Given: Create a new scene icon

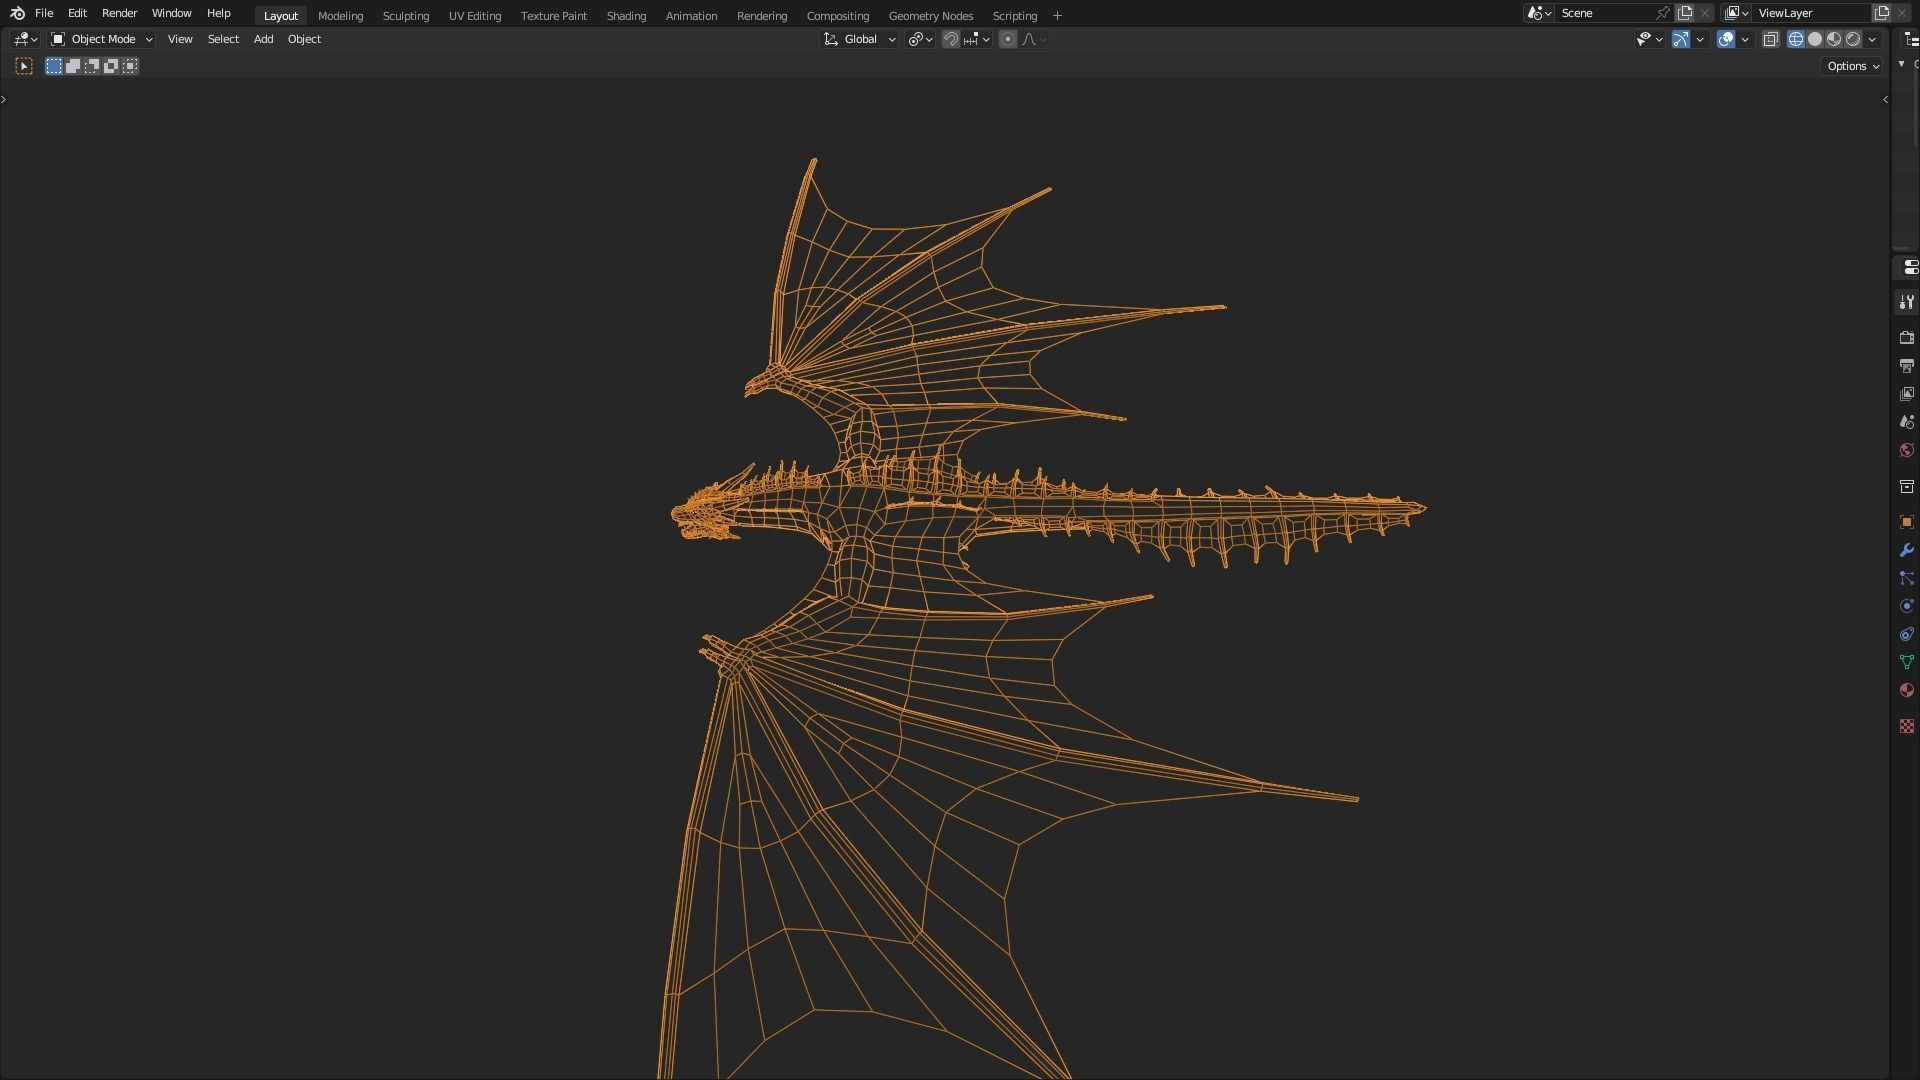Looking at the screenshot, I should coord(1685,13).
